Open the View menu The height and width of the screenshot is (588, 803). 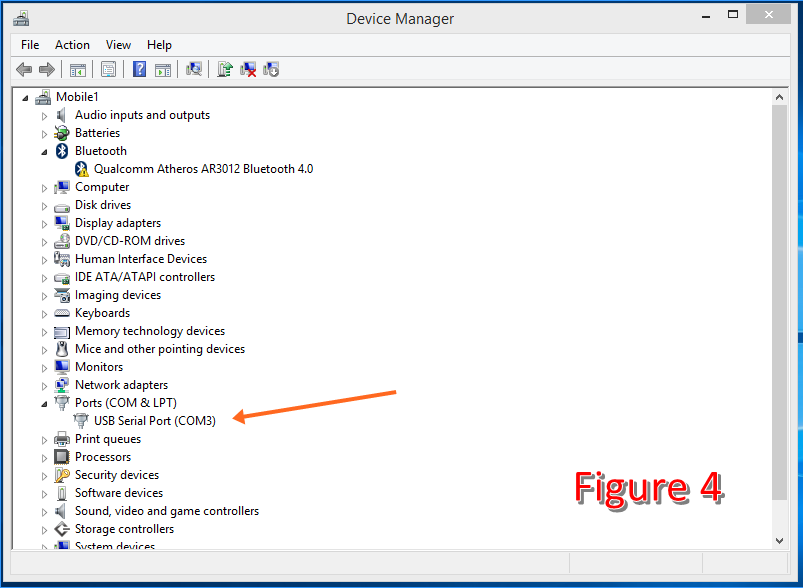(118, 45)
